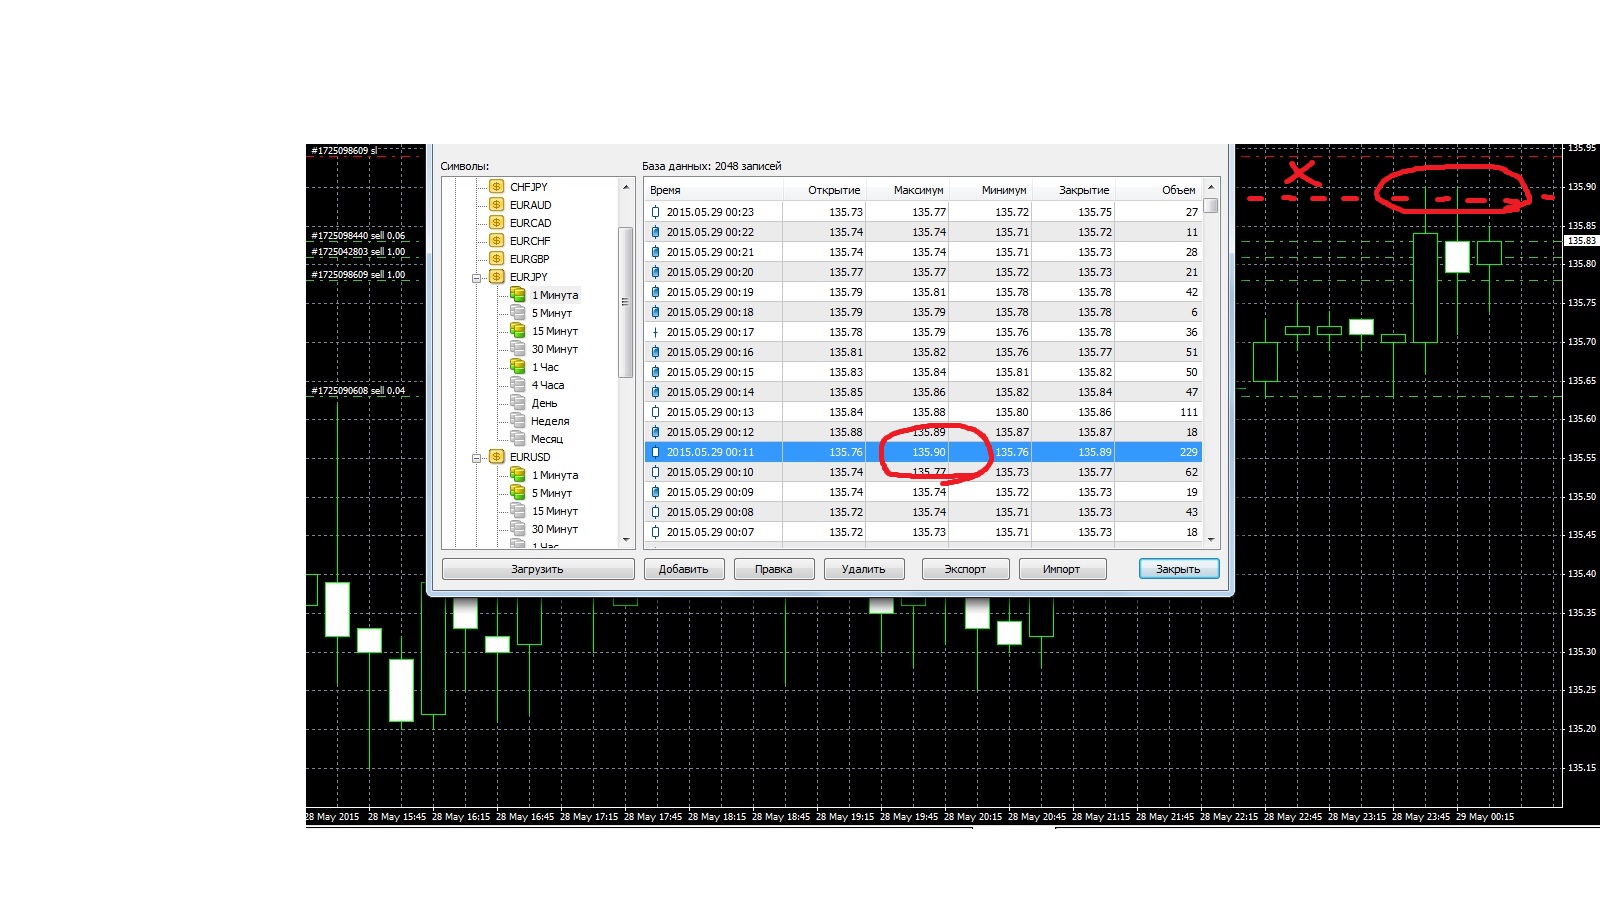Click the gray database icon for EURJPY 30 Минут
Screen dimensions: 1600x900
pyautogui.click(x=518, y=349)
